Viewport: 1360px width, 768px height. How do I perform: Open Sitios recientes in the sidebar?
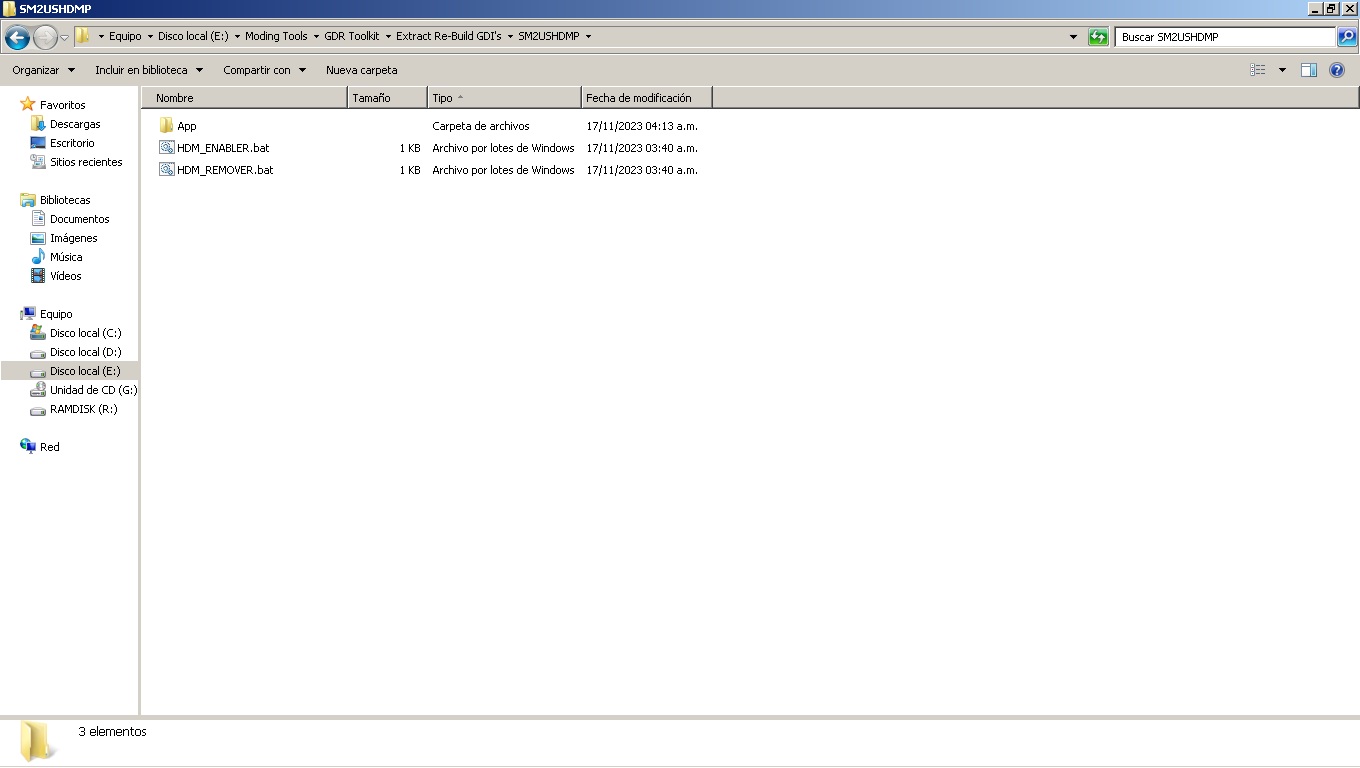(86, 162)
